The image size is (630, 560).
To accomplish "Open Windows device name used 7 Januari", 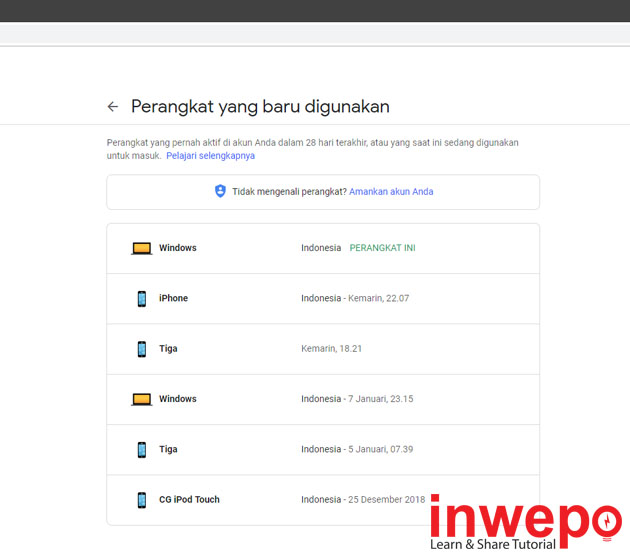I will [177, 399].
